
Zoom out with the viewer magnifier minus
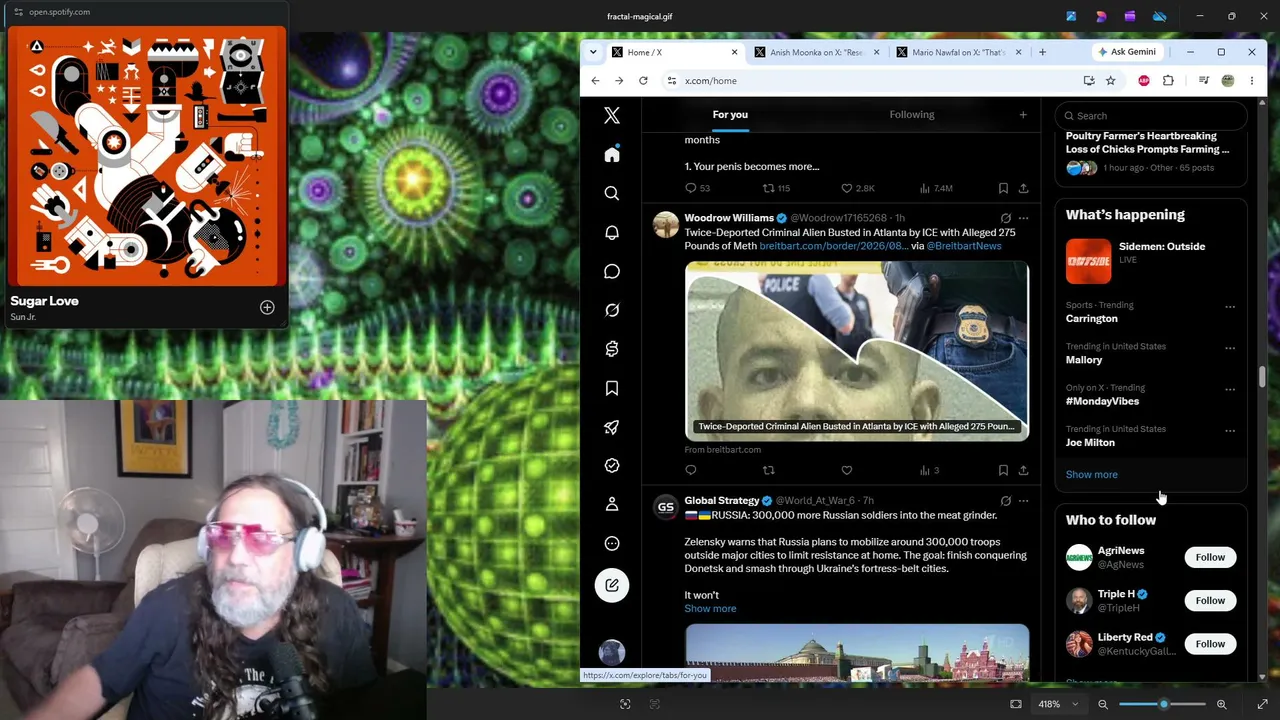(1103, 704)
